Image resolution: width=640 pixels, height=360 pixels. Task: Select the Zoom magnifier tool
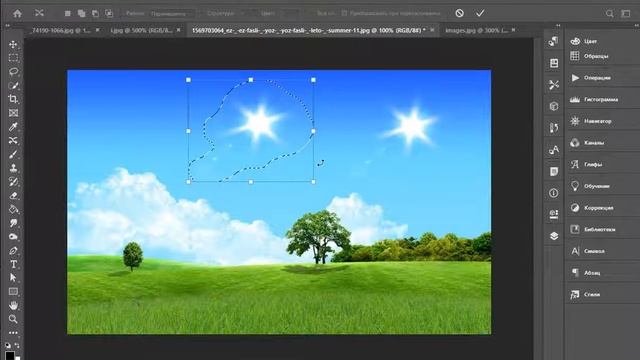[x=13, y=319]
